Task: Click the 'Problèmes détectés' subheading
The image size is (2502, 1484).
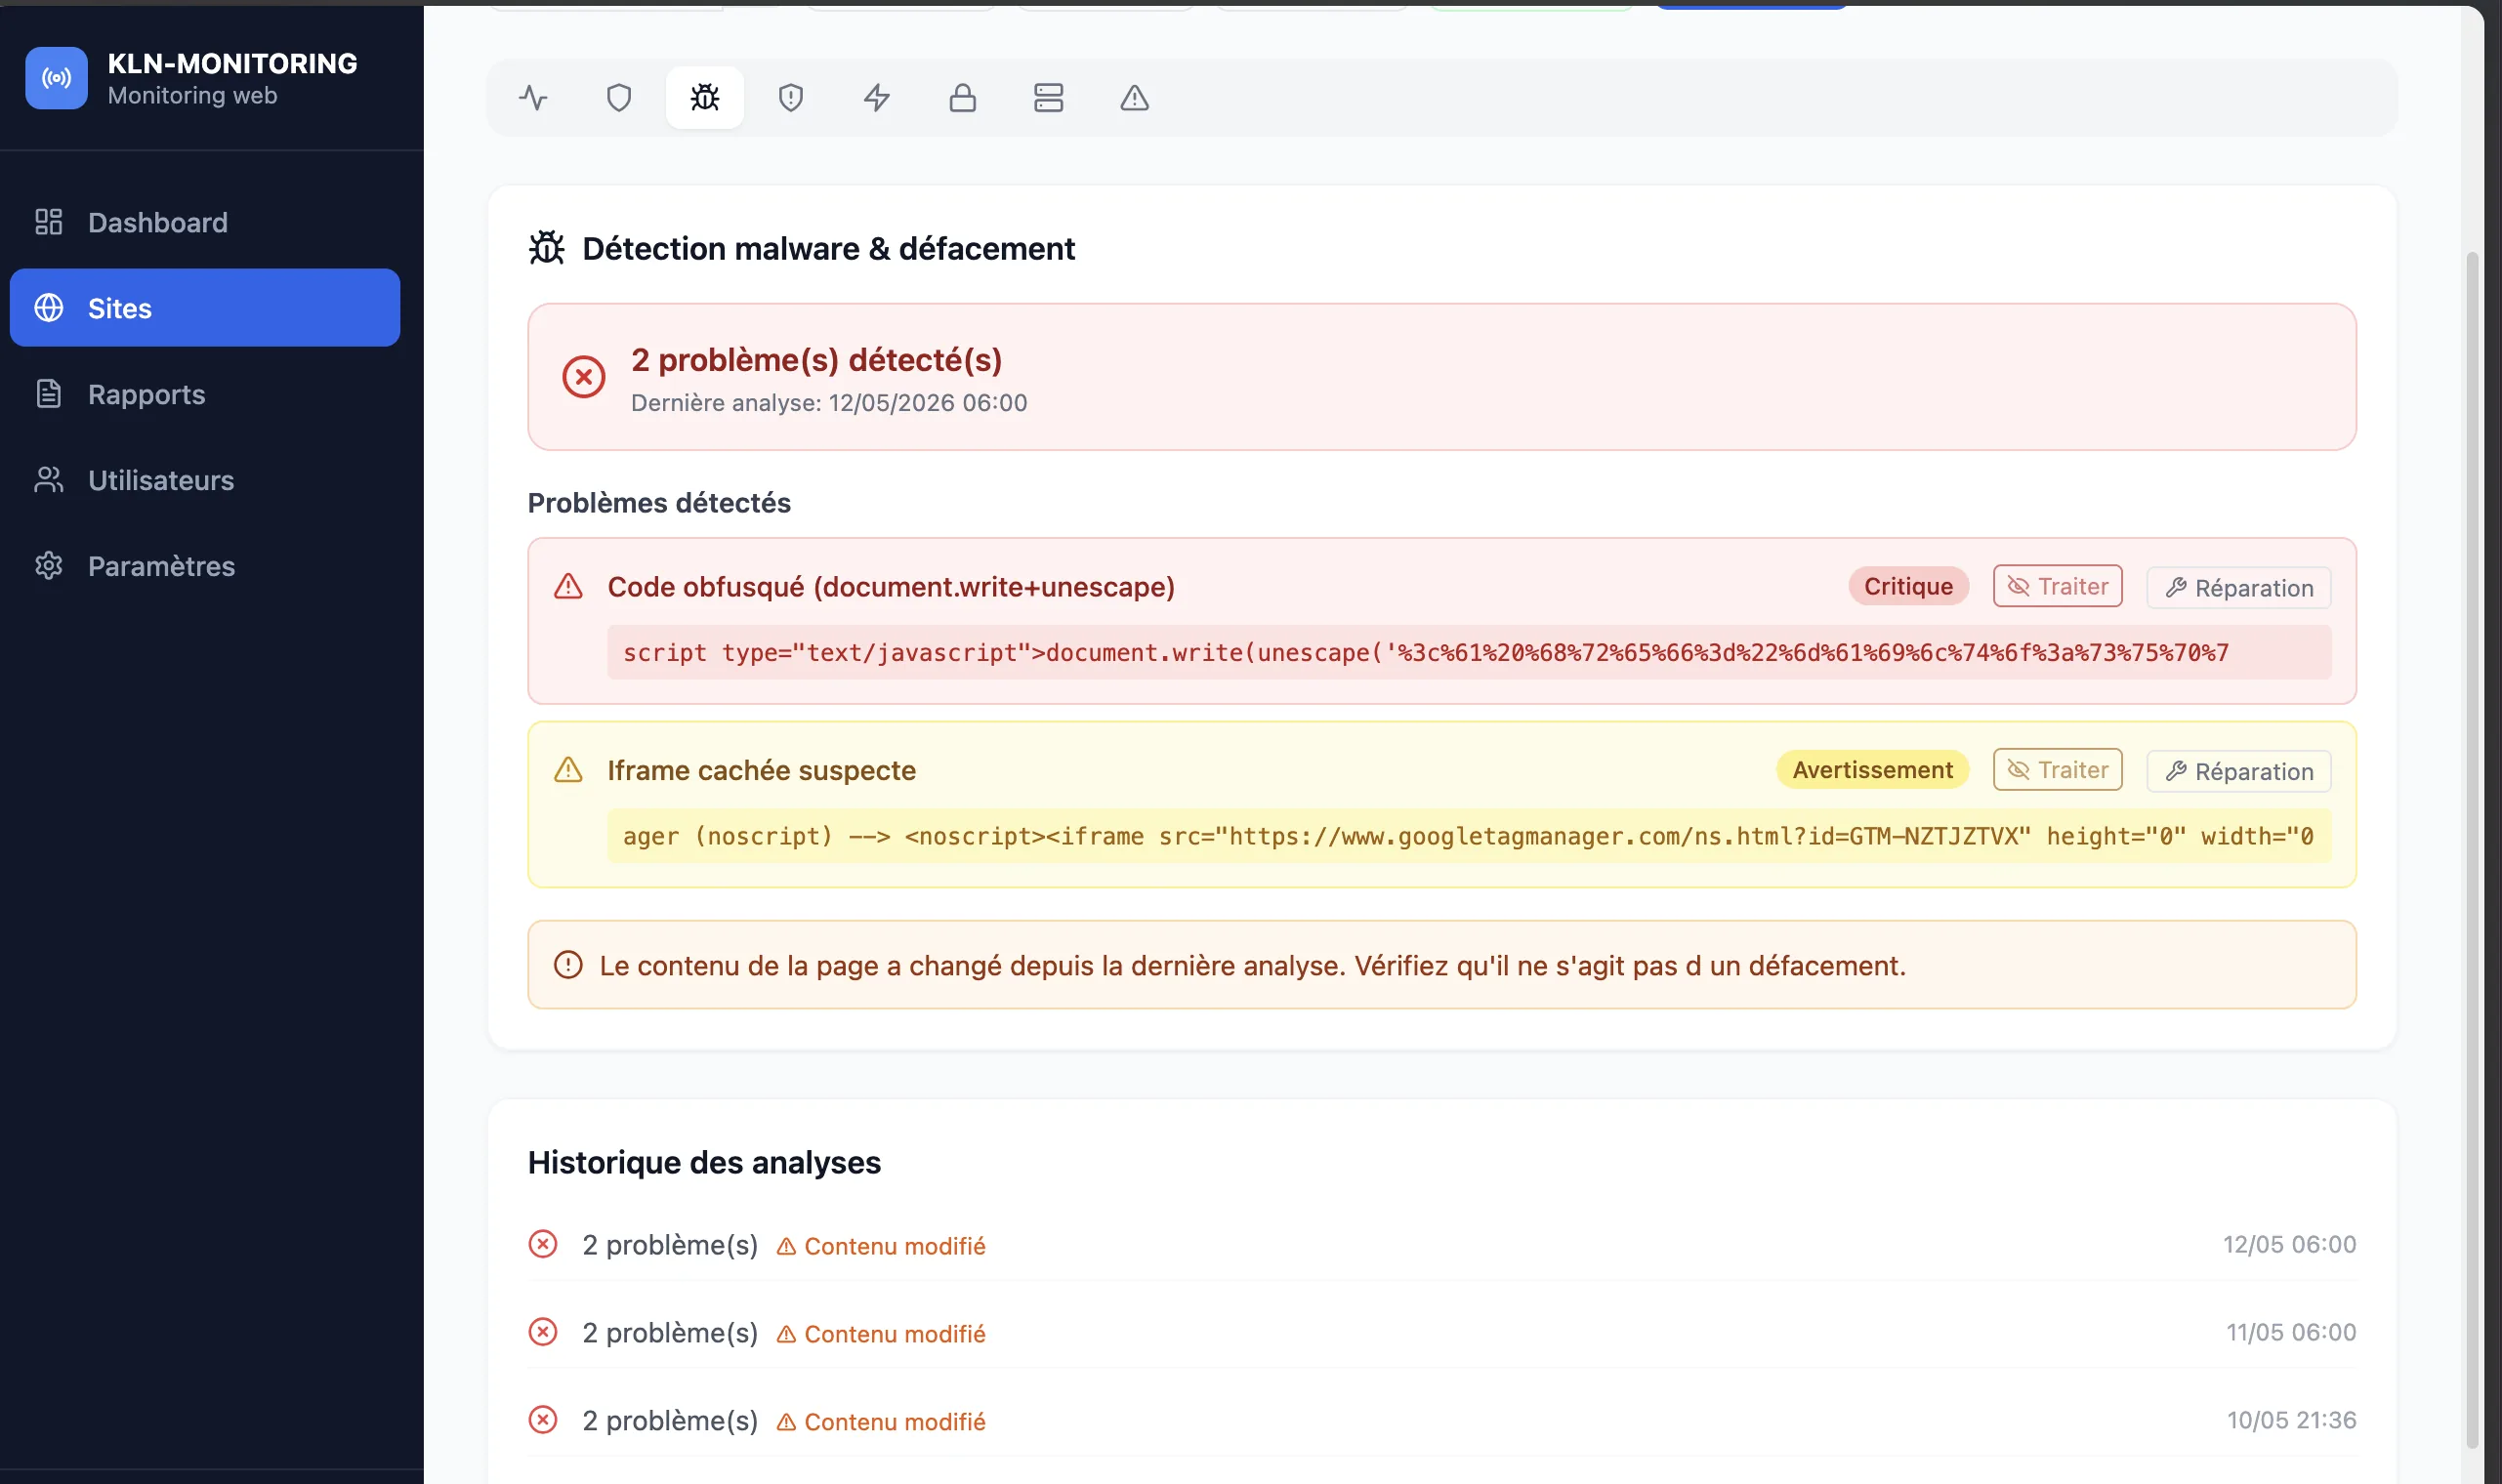Action: (x=659, y=503)
